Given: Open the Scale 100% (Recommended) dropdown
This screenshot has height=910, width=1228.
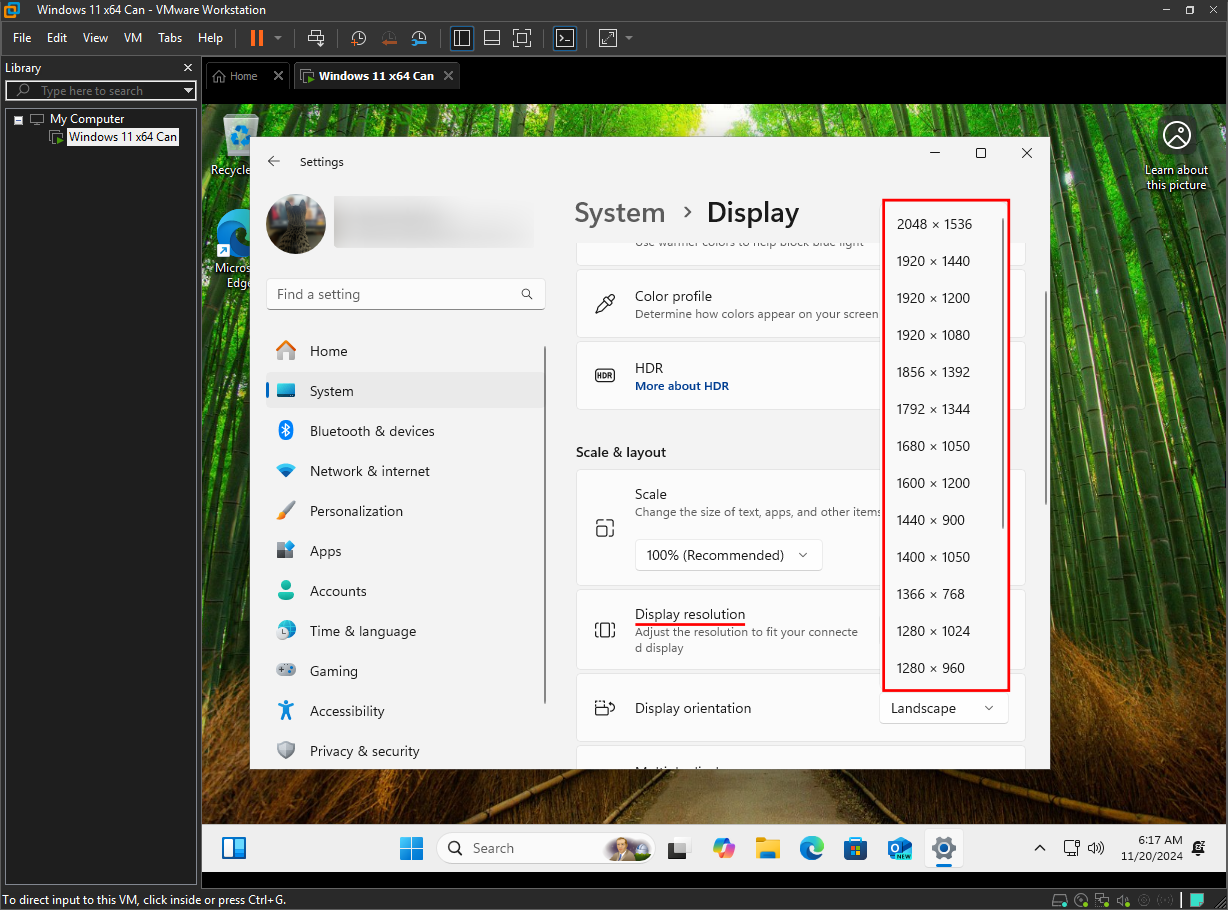Looking at the screenshot, I should tap(728, 555).
